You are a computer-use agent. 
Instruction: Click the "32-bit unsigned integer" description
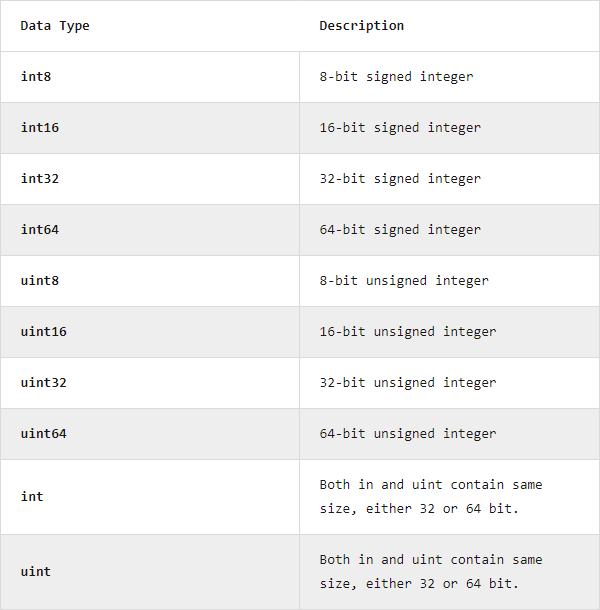pos(408,383)
